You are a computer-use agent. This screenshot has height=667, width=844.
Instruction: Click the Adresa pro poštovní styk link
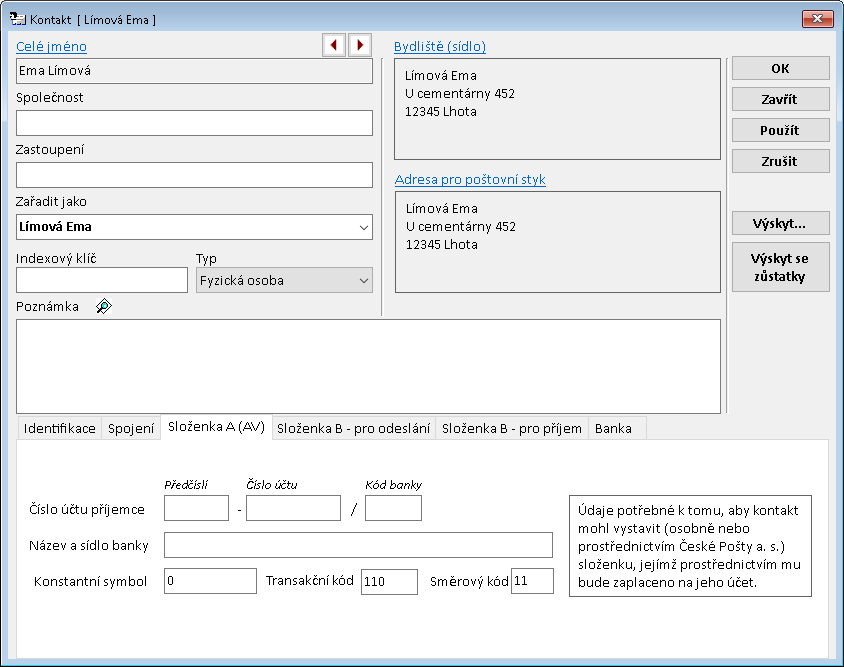(470, 180)
